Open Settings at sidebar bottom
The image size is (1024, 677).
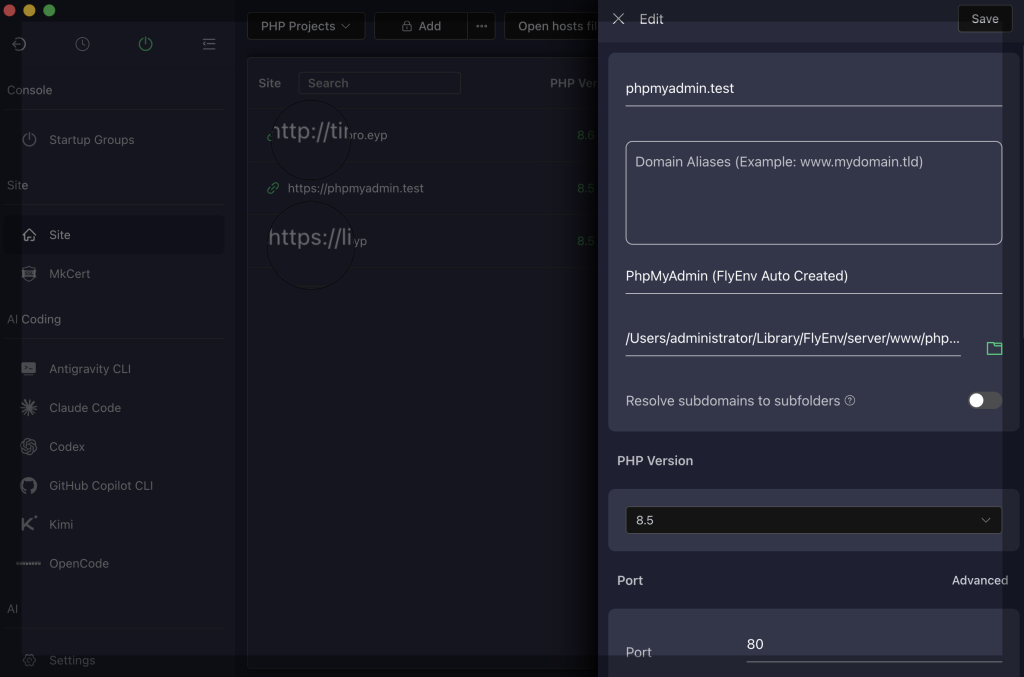114,661
